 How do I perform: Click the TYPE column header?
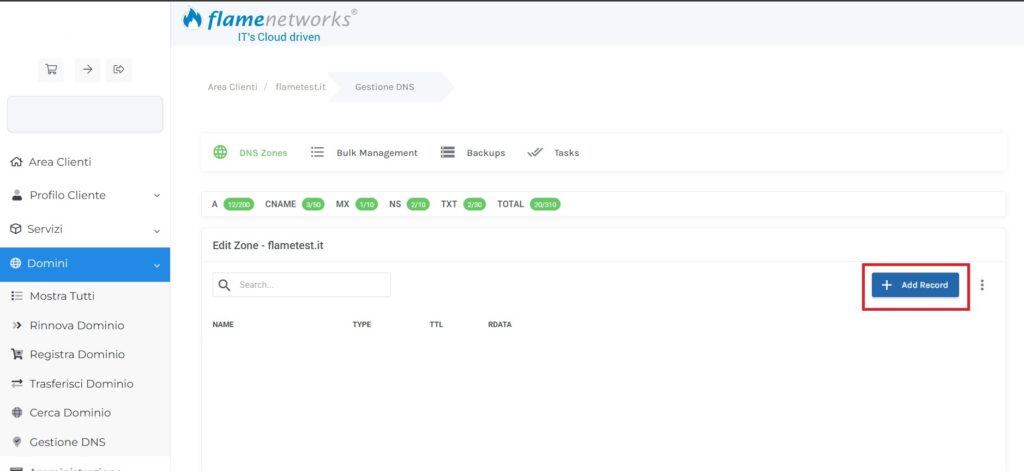362,325
